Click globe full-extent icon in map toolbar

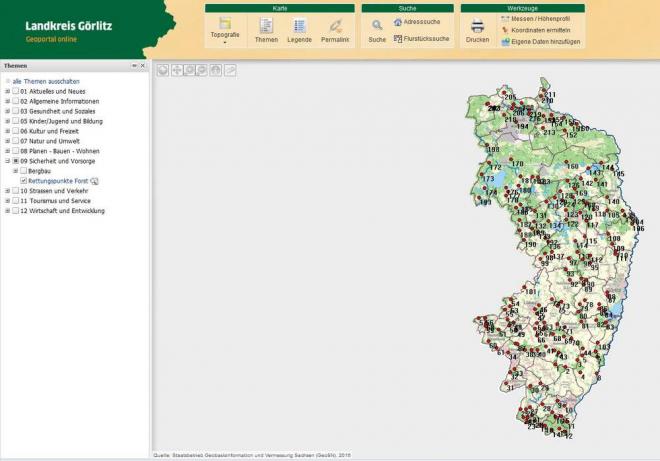point(163,70)
